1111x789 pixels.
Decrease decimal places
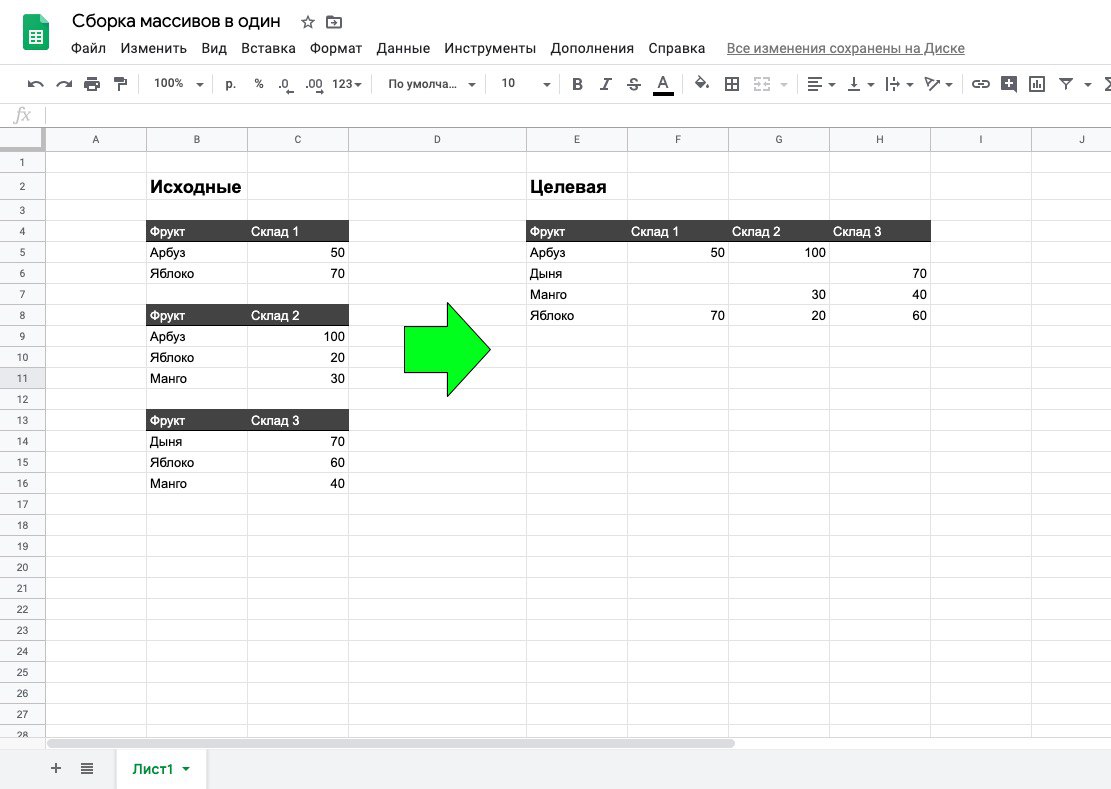[285, 84]
